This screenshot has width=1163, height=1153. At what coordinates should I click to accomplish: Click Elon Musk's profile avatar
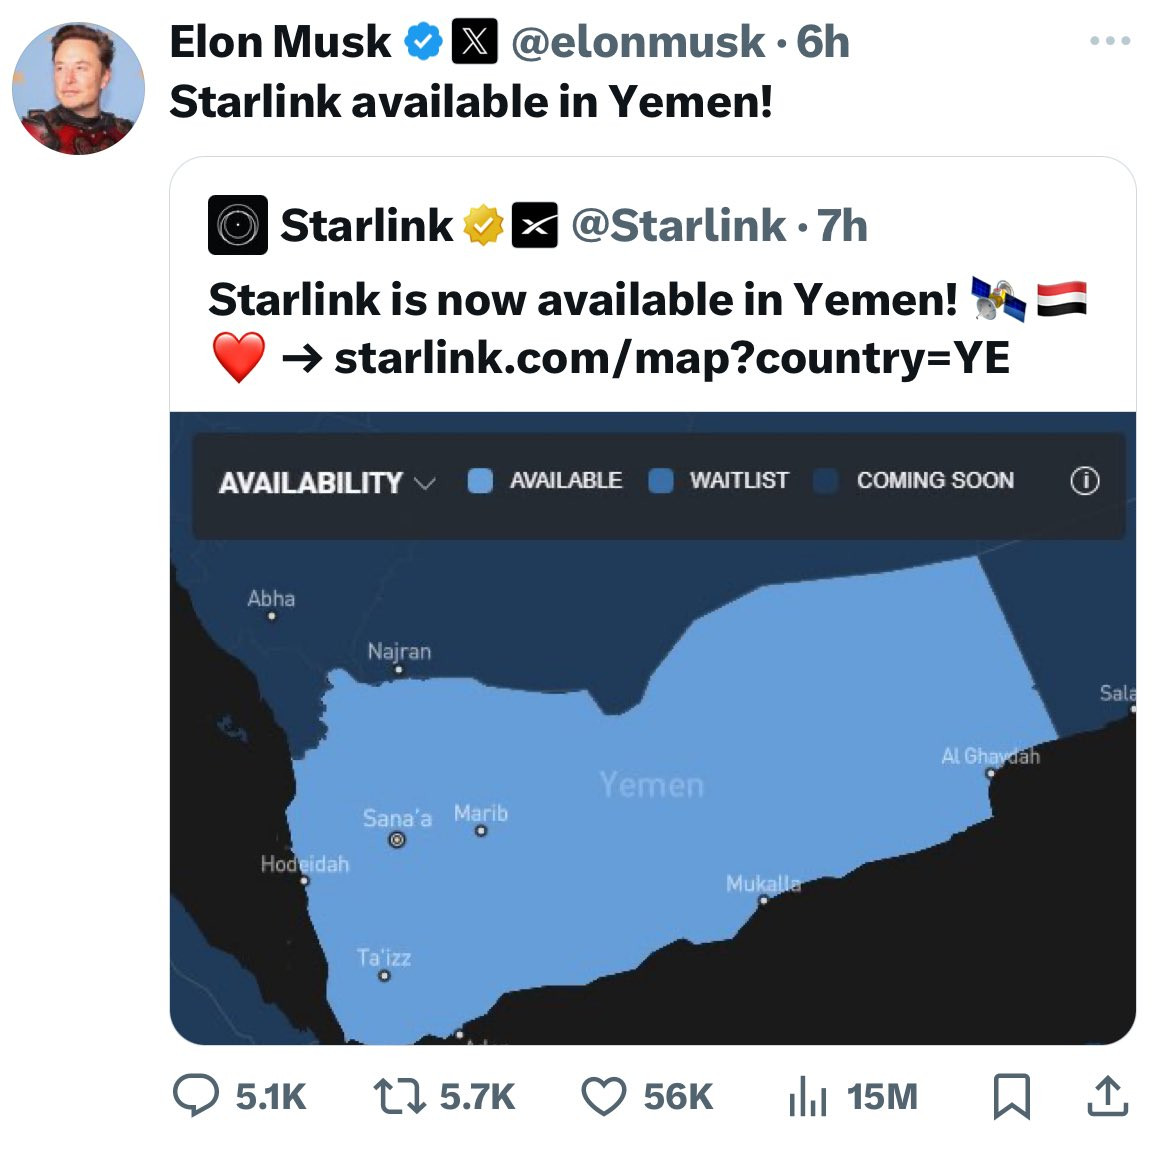pos(79,88)
